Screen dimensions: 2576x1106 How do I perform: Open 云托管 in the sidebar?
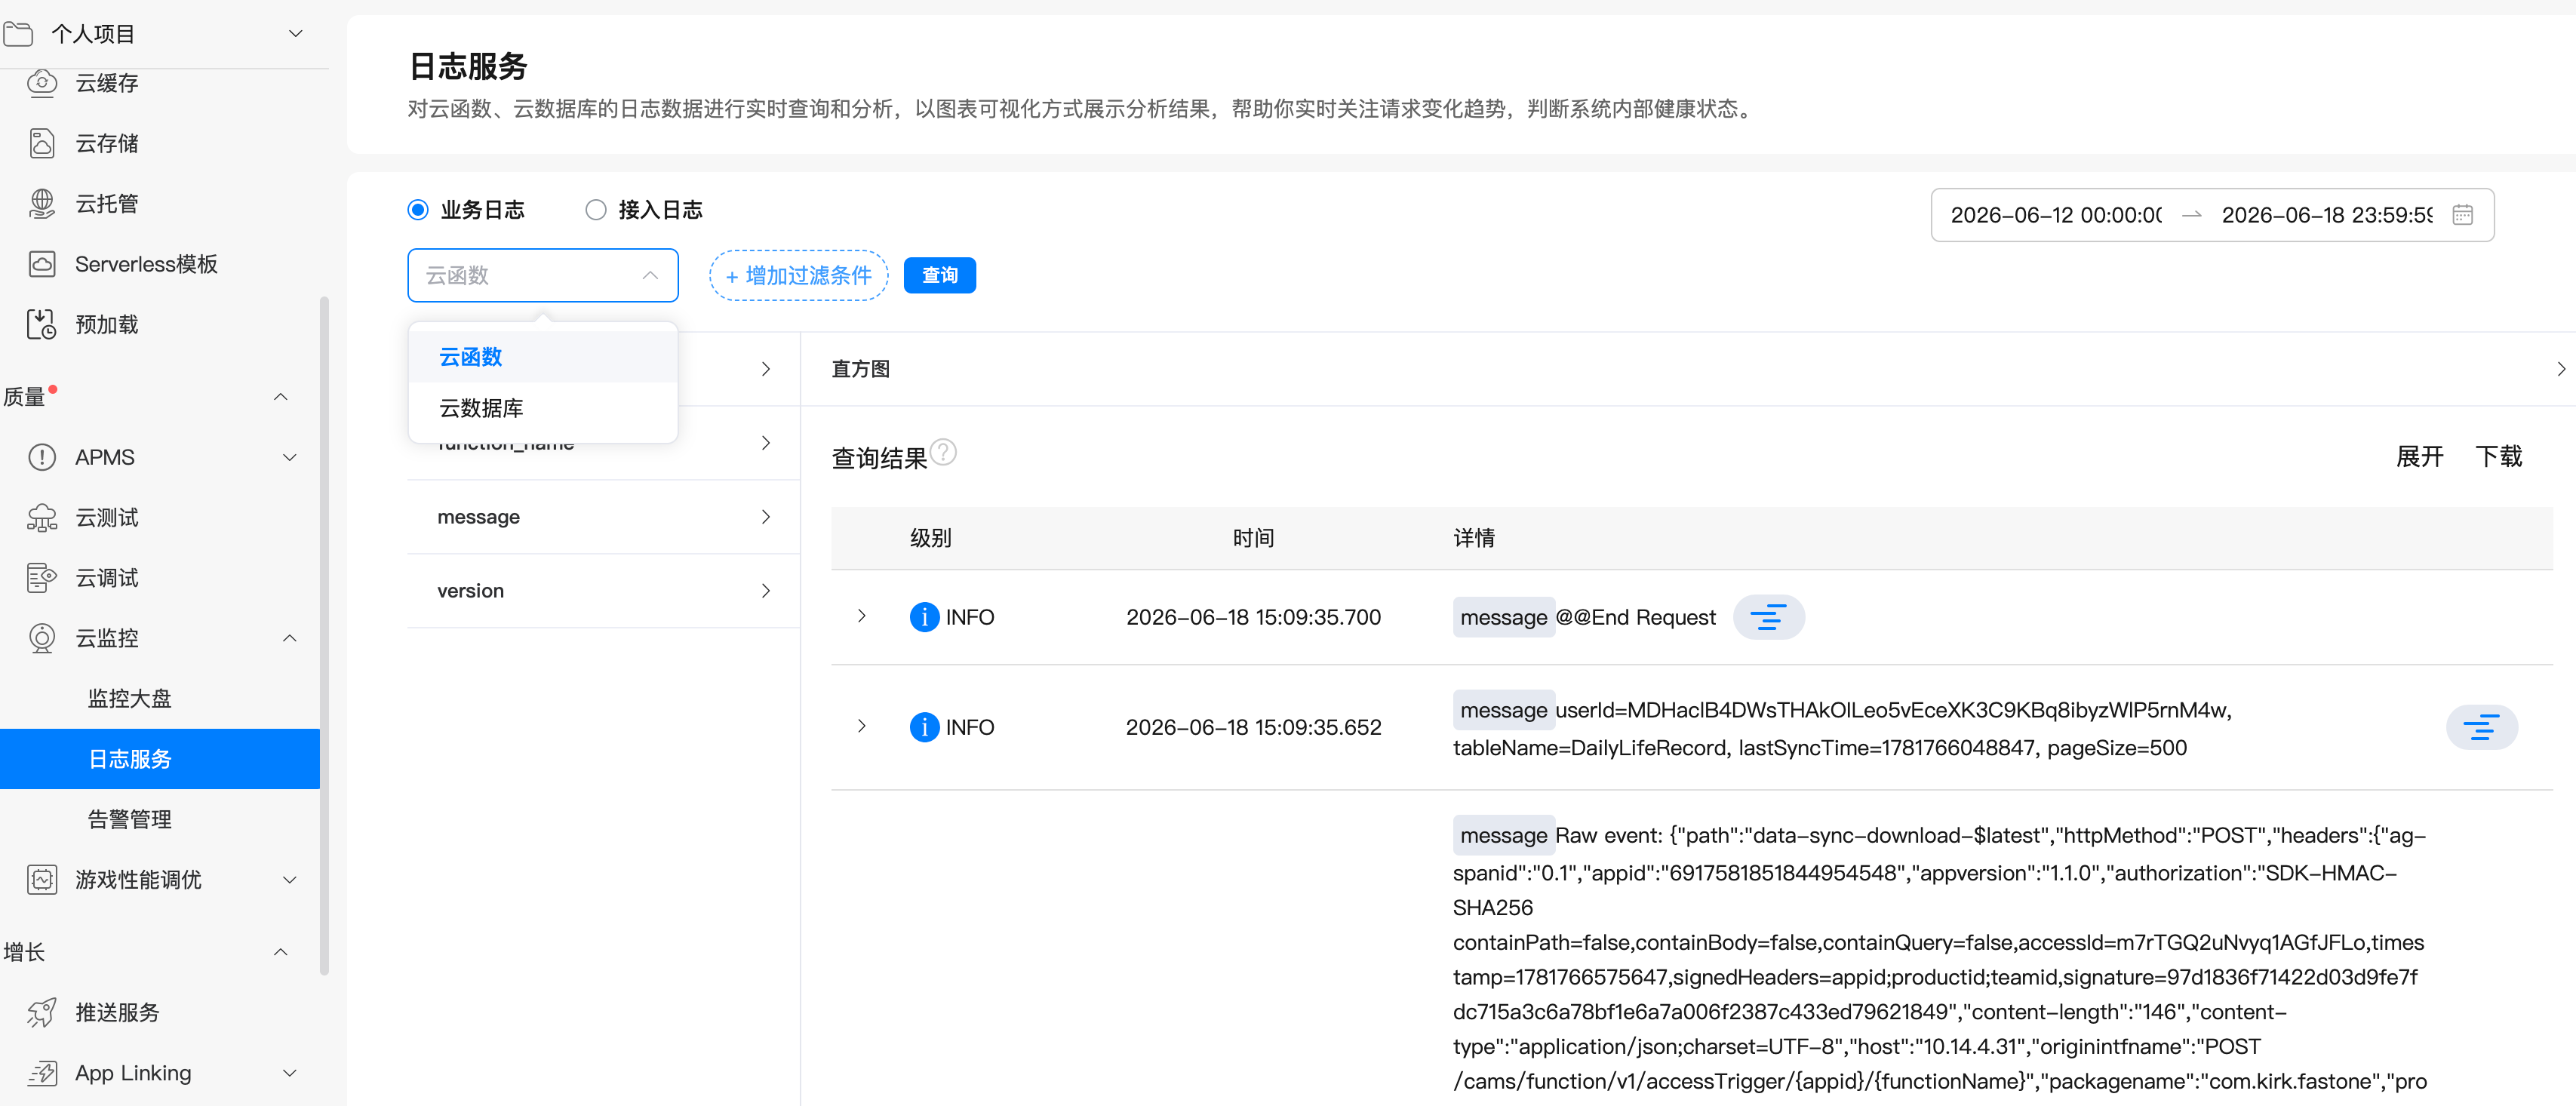point(107,204)
